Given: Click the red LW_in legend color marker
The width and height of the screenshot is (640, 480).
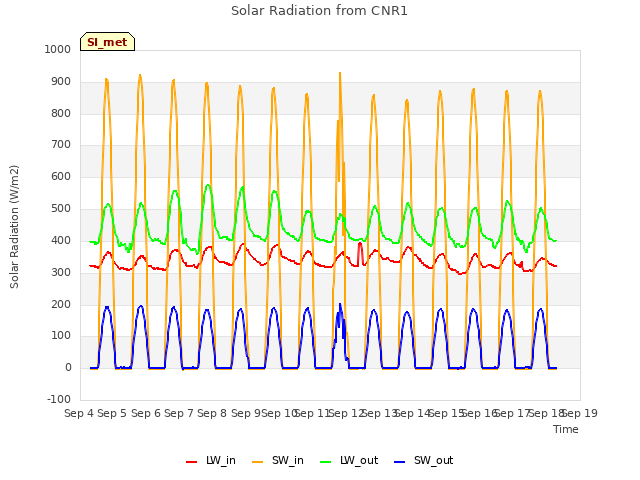Looking at the screenshot, I should tap(191, 462).
